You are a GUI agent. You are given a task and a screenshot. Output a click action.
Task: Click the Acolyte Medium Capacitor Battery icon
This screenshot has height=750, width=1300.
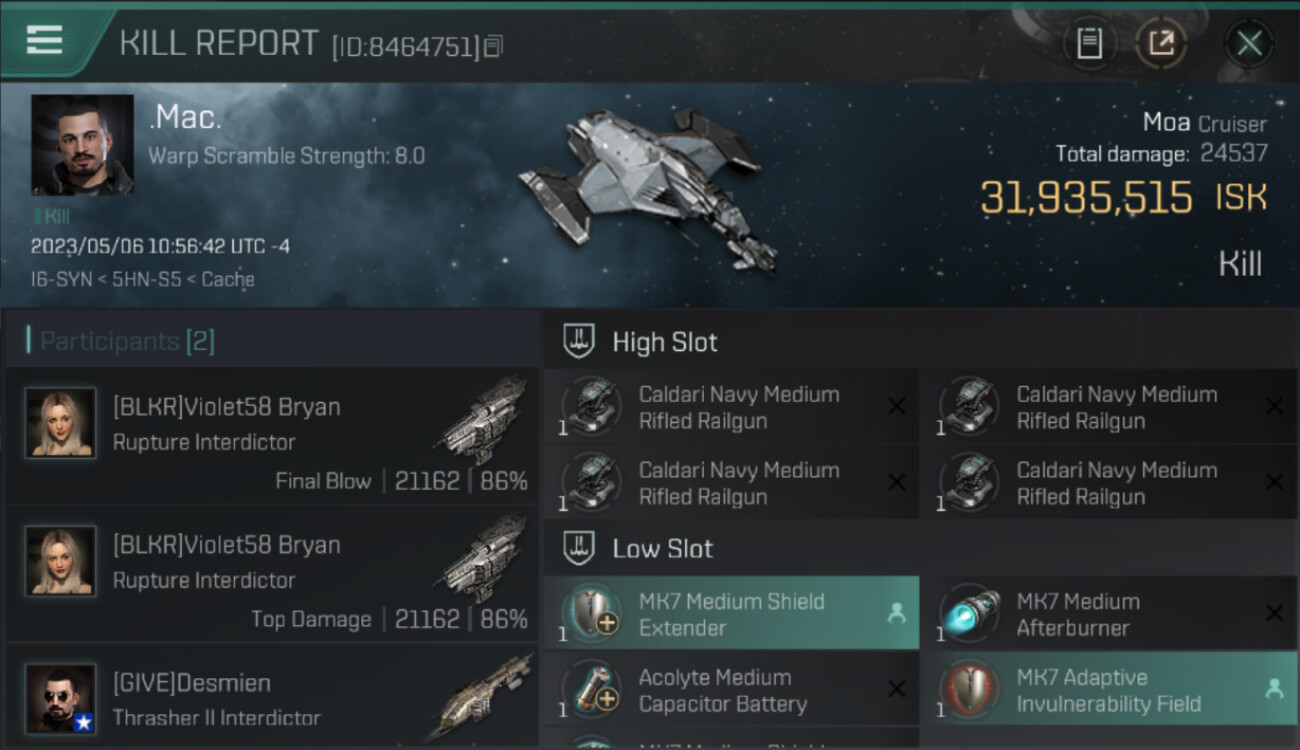[593, 690]
